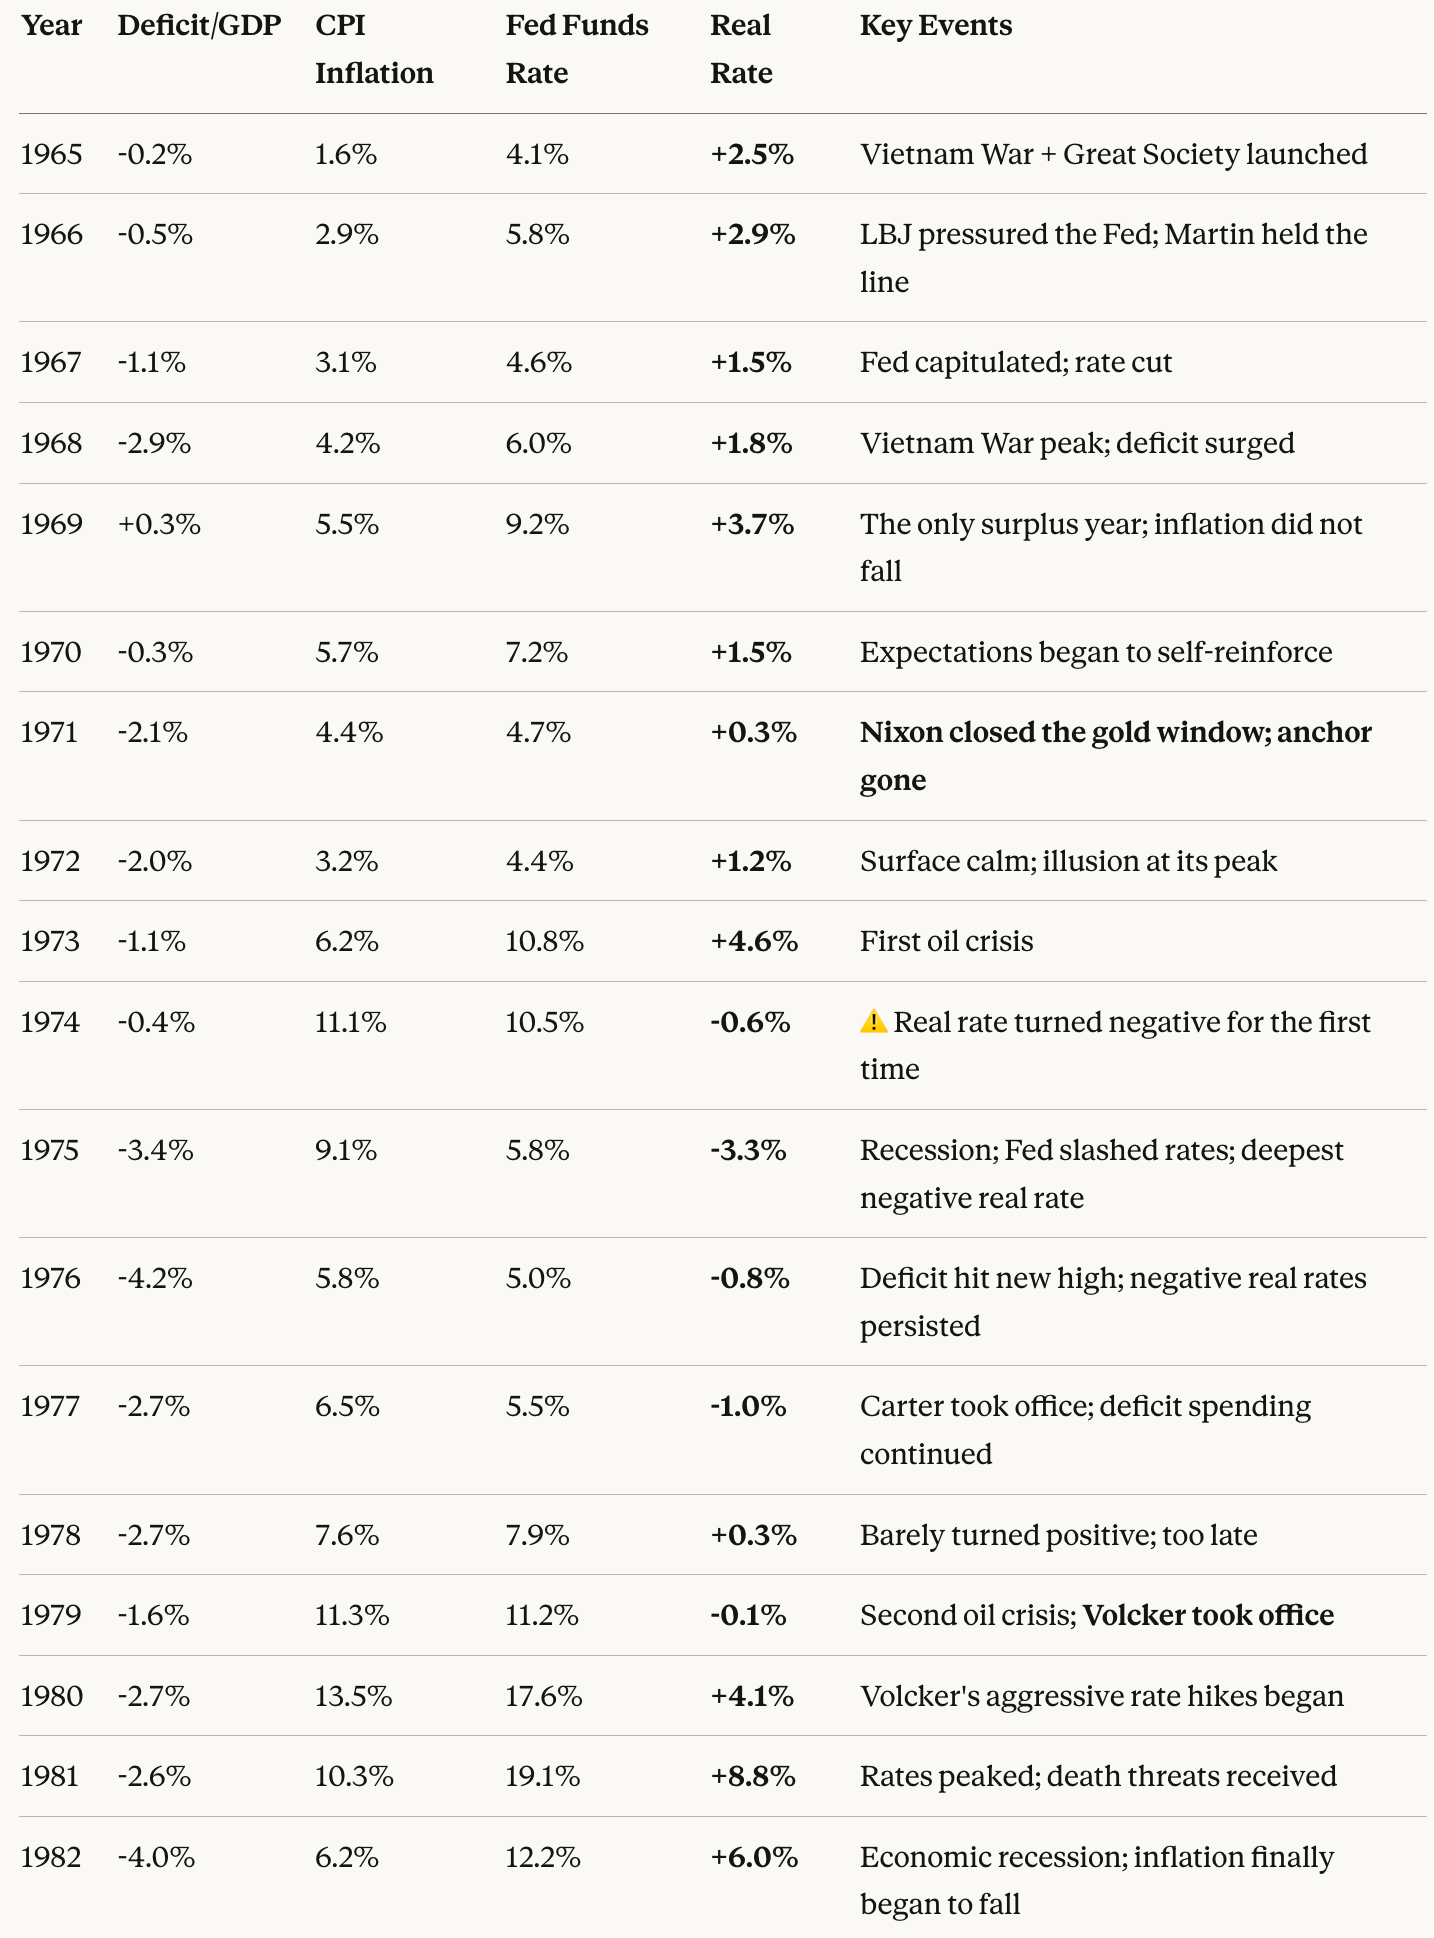
Task: Click the 13.5% CPI inflation cell
Action: coord(353,1696)
